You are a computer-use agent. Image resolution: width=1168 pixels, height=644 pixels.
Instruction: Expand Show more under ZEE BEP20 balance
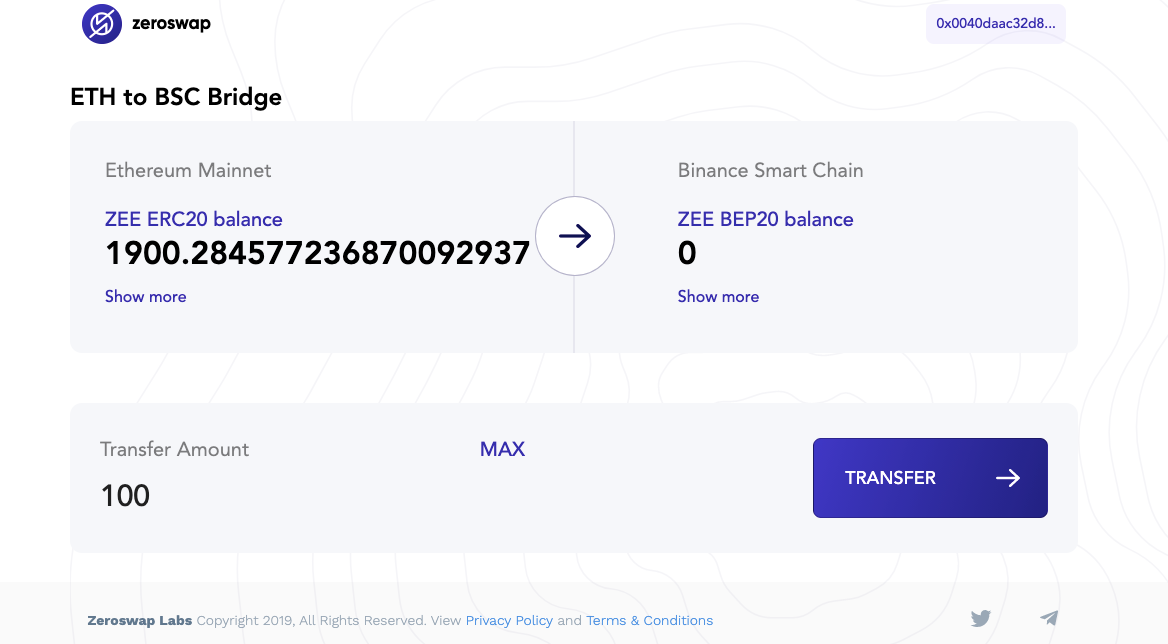pyautogui.click(x=718, y=296)
